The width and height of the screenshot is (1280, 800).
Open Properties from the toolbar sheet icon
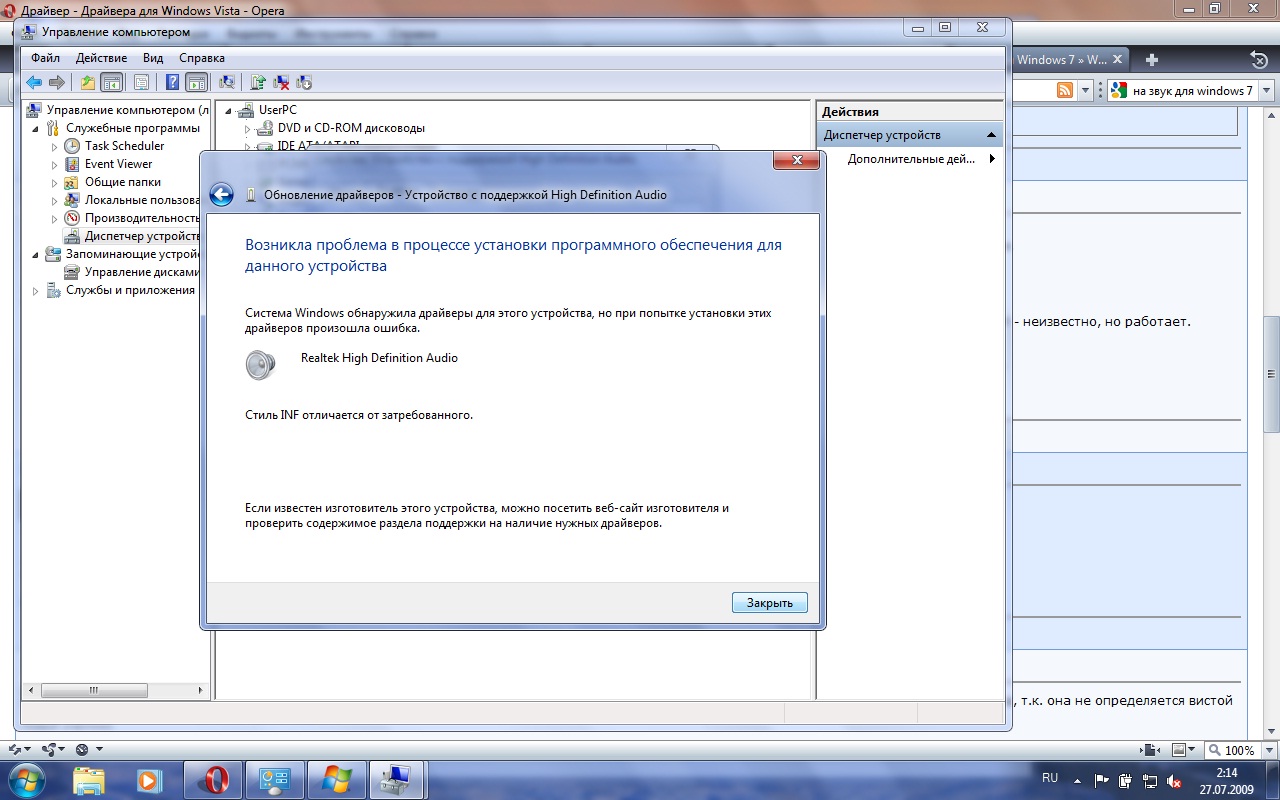[x=141, y=82]
